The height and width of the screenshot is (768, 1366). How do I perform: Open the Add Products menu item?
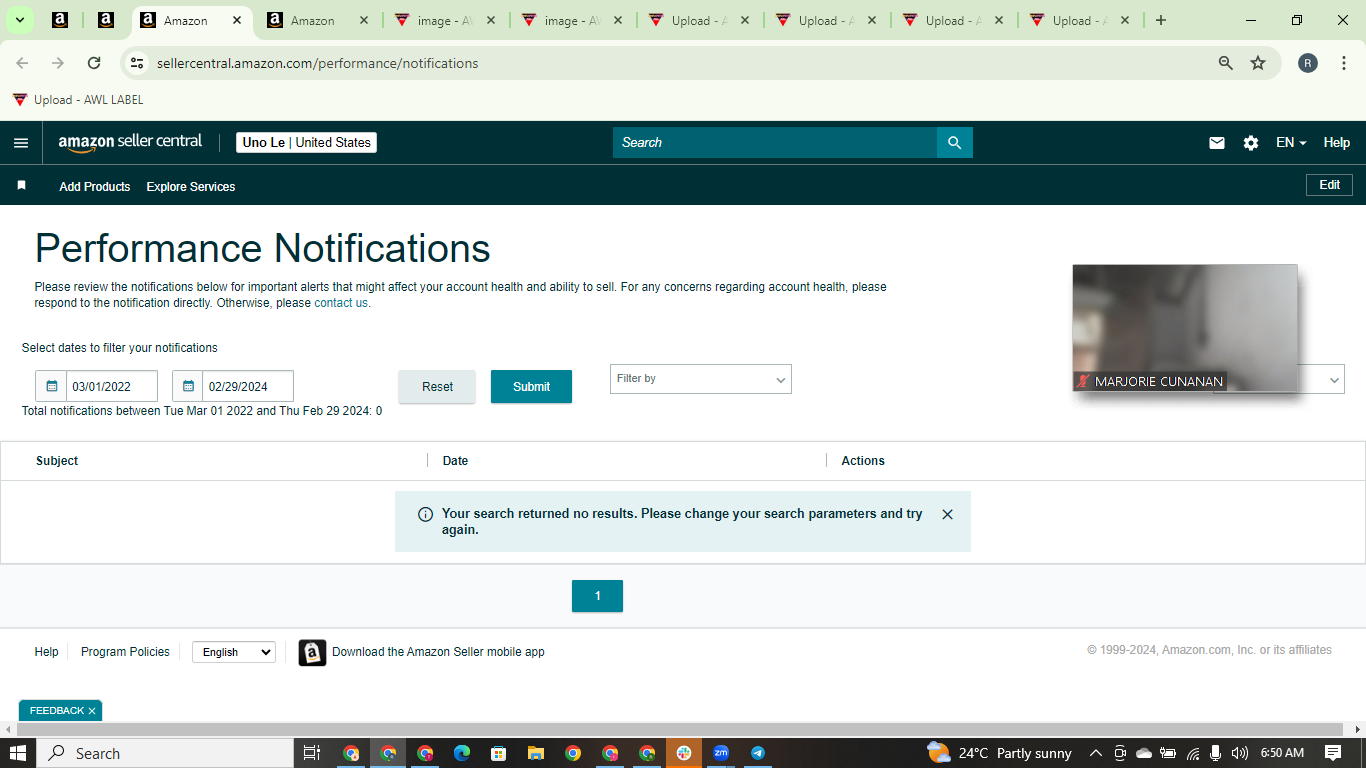tap(95, 187)
